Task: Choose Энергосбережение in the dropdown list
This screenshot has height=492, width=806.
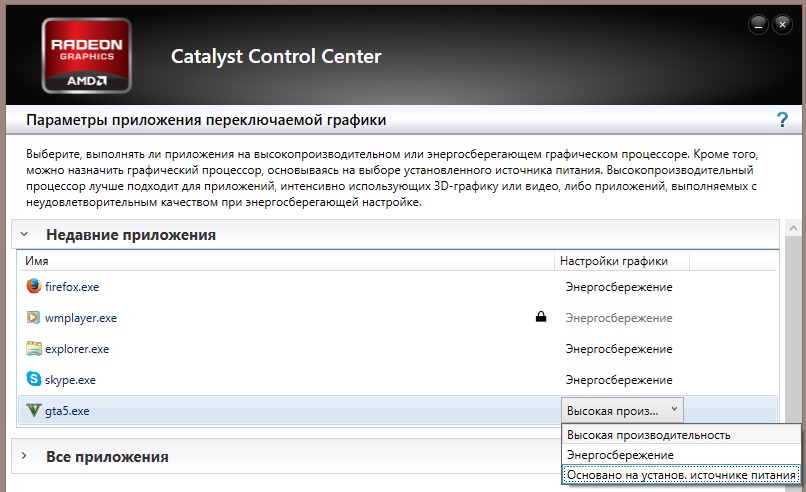Action: pos(620,455)
